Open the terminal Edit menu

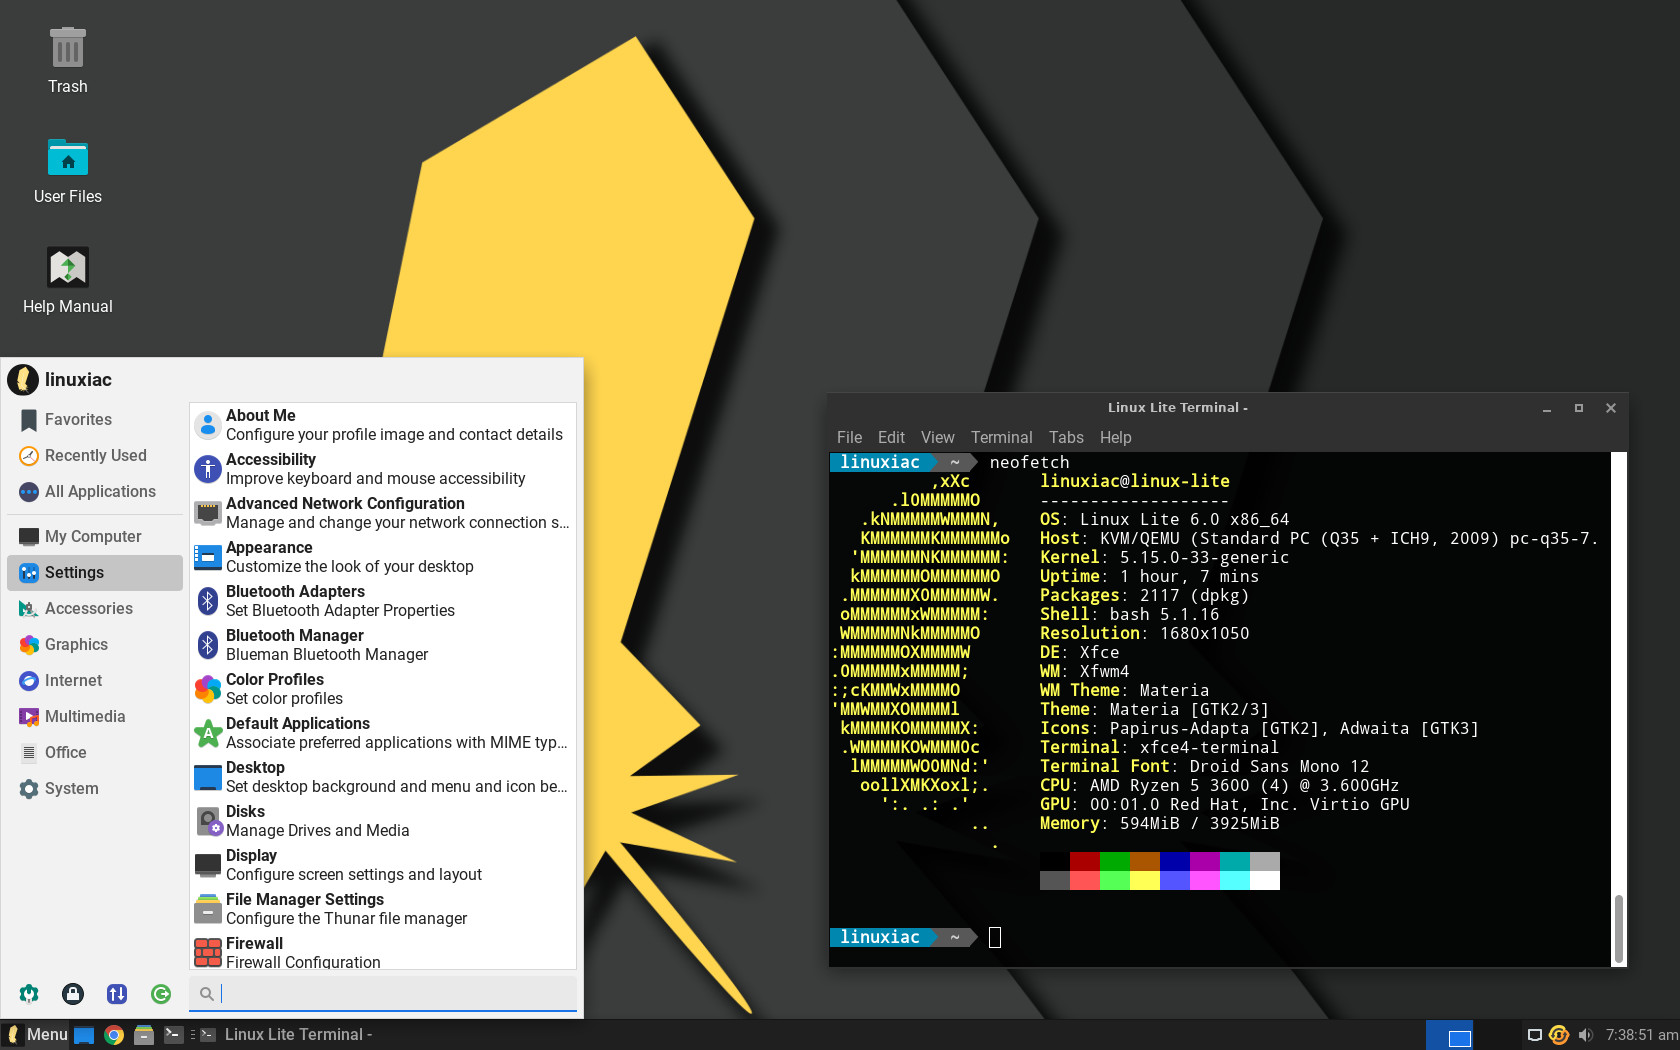891,438
